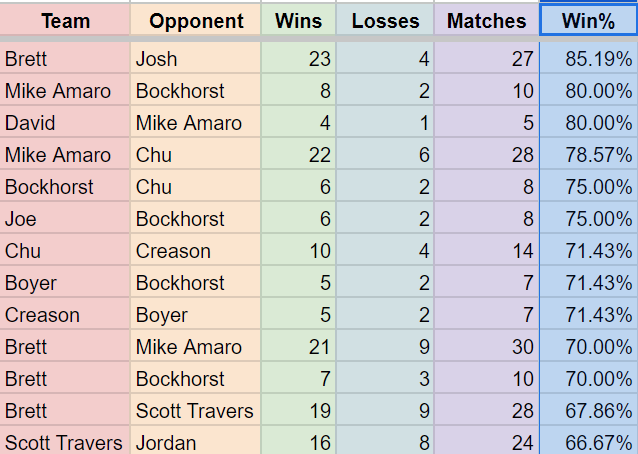Select the Losses header cell
Viewport: 638px width, 454px height.
pos(385,20)
